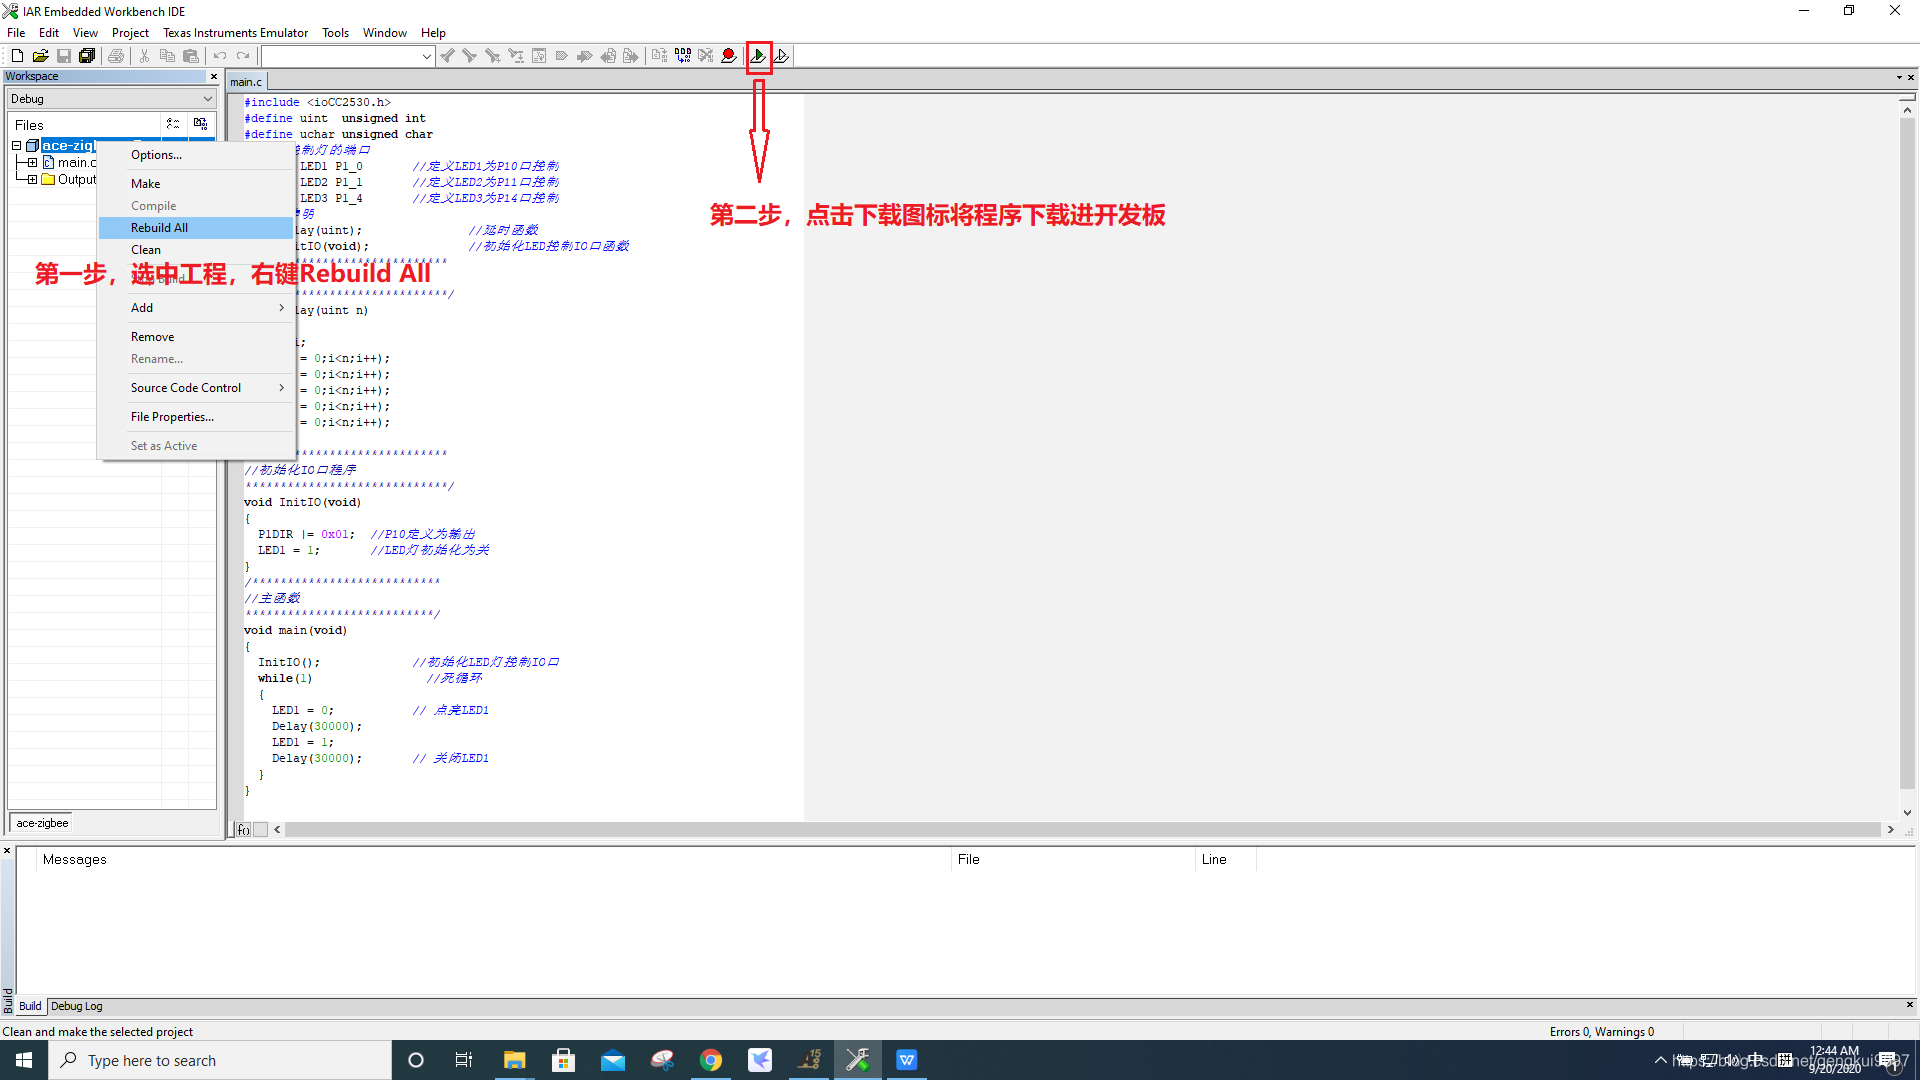Choose Clean in the context menu
This screenshot has width=1920, height=1080.
coord(146,250)
